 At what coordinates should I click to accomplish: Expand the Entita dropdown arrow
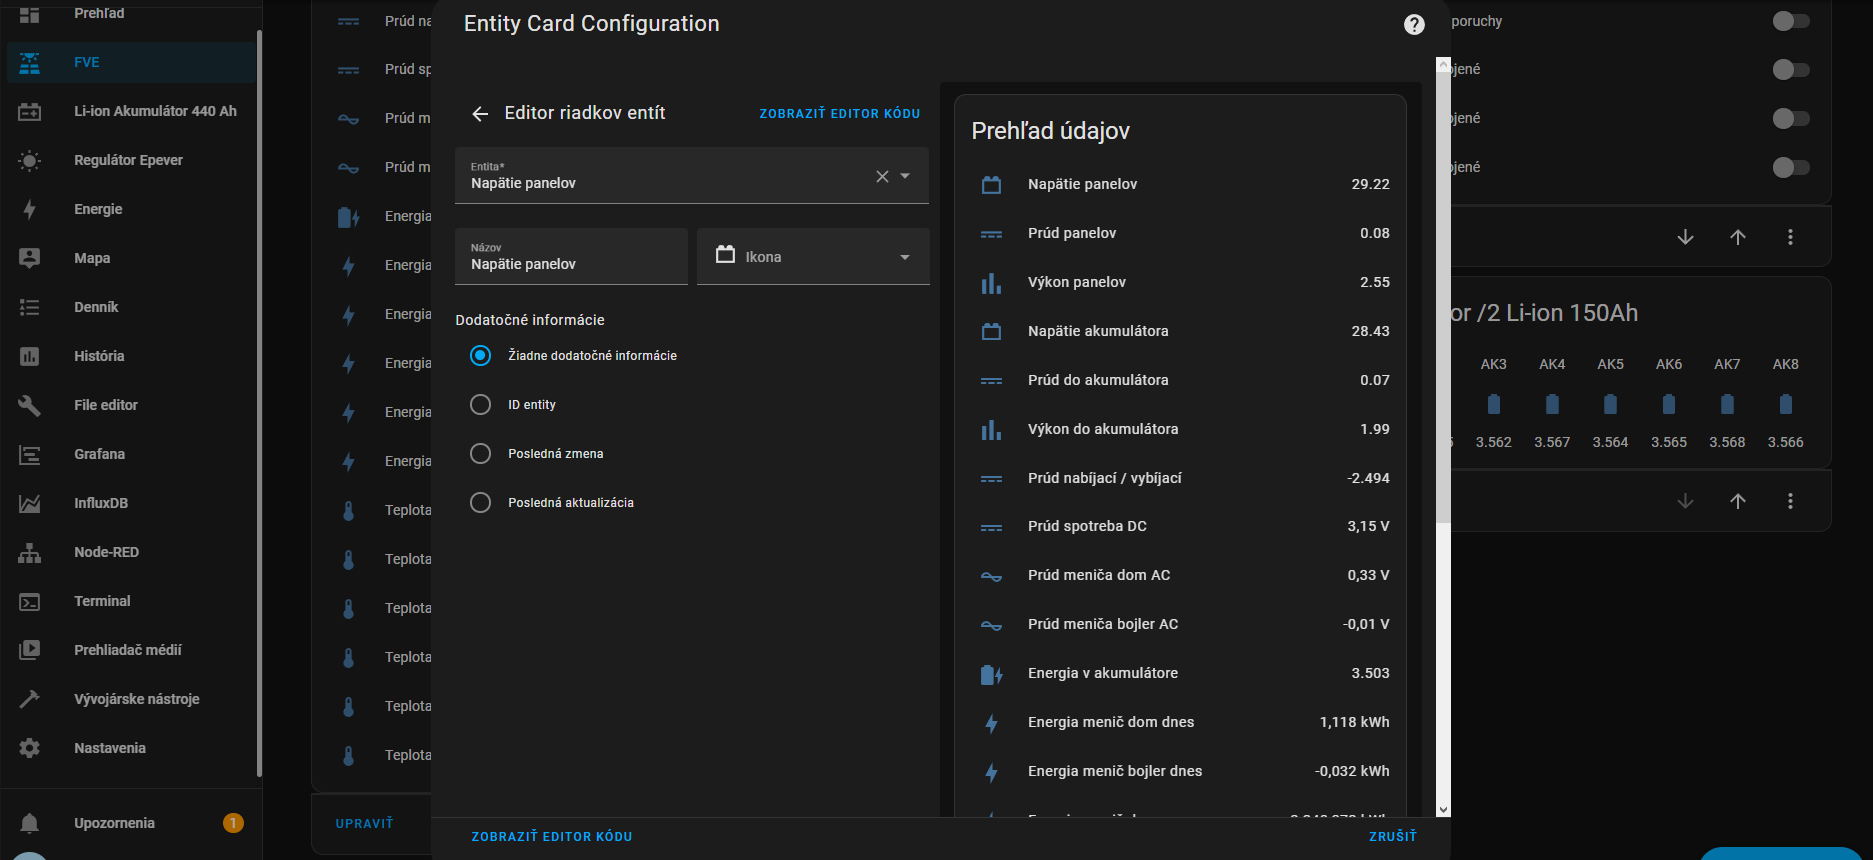[906, 176]
